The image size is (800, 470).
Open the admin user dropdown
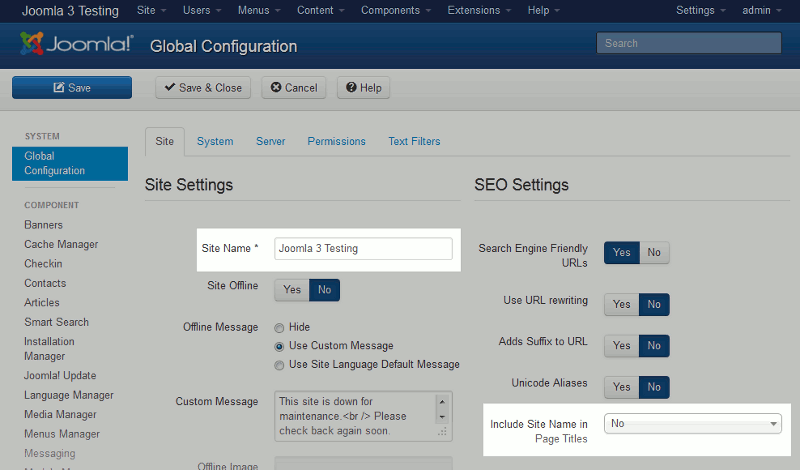(764, 11)
